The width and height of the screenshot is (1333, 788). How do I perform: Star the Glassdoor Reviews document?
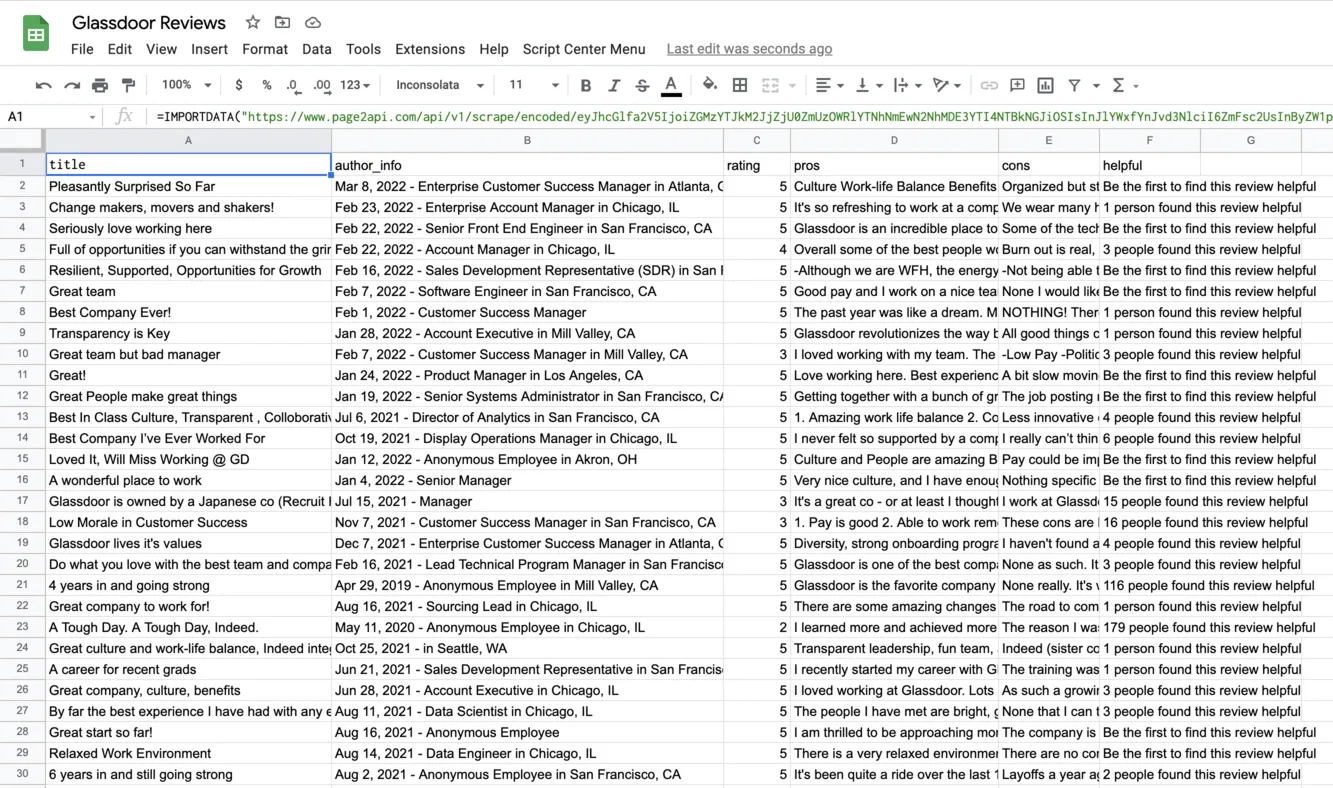[253, 22]
